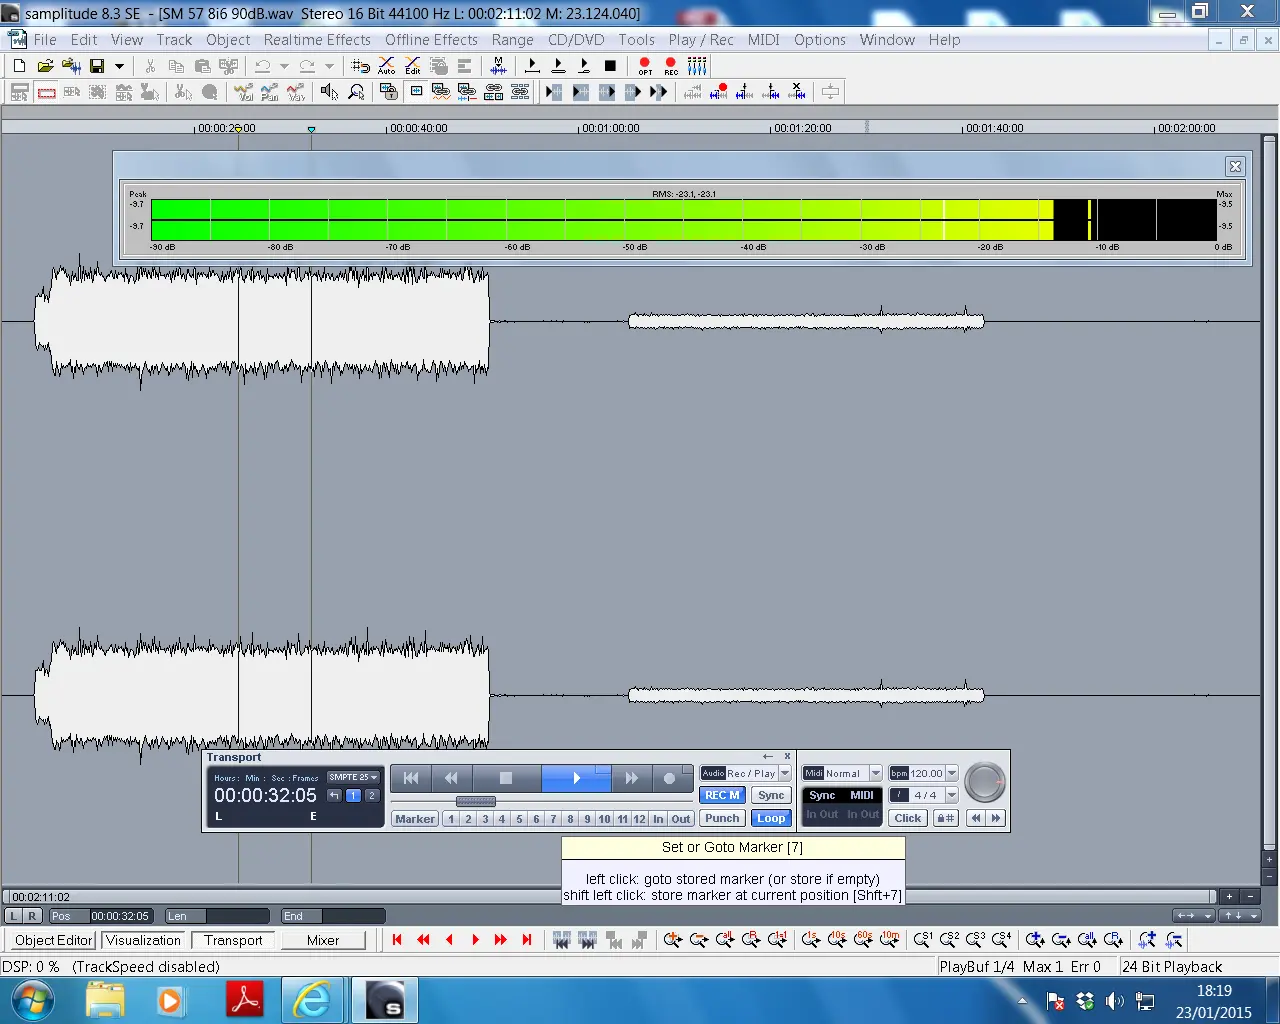Click the zoom 60s preset icon
The image size is (1280, 1024).
[863, 940]
